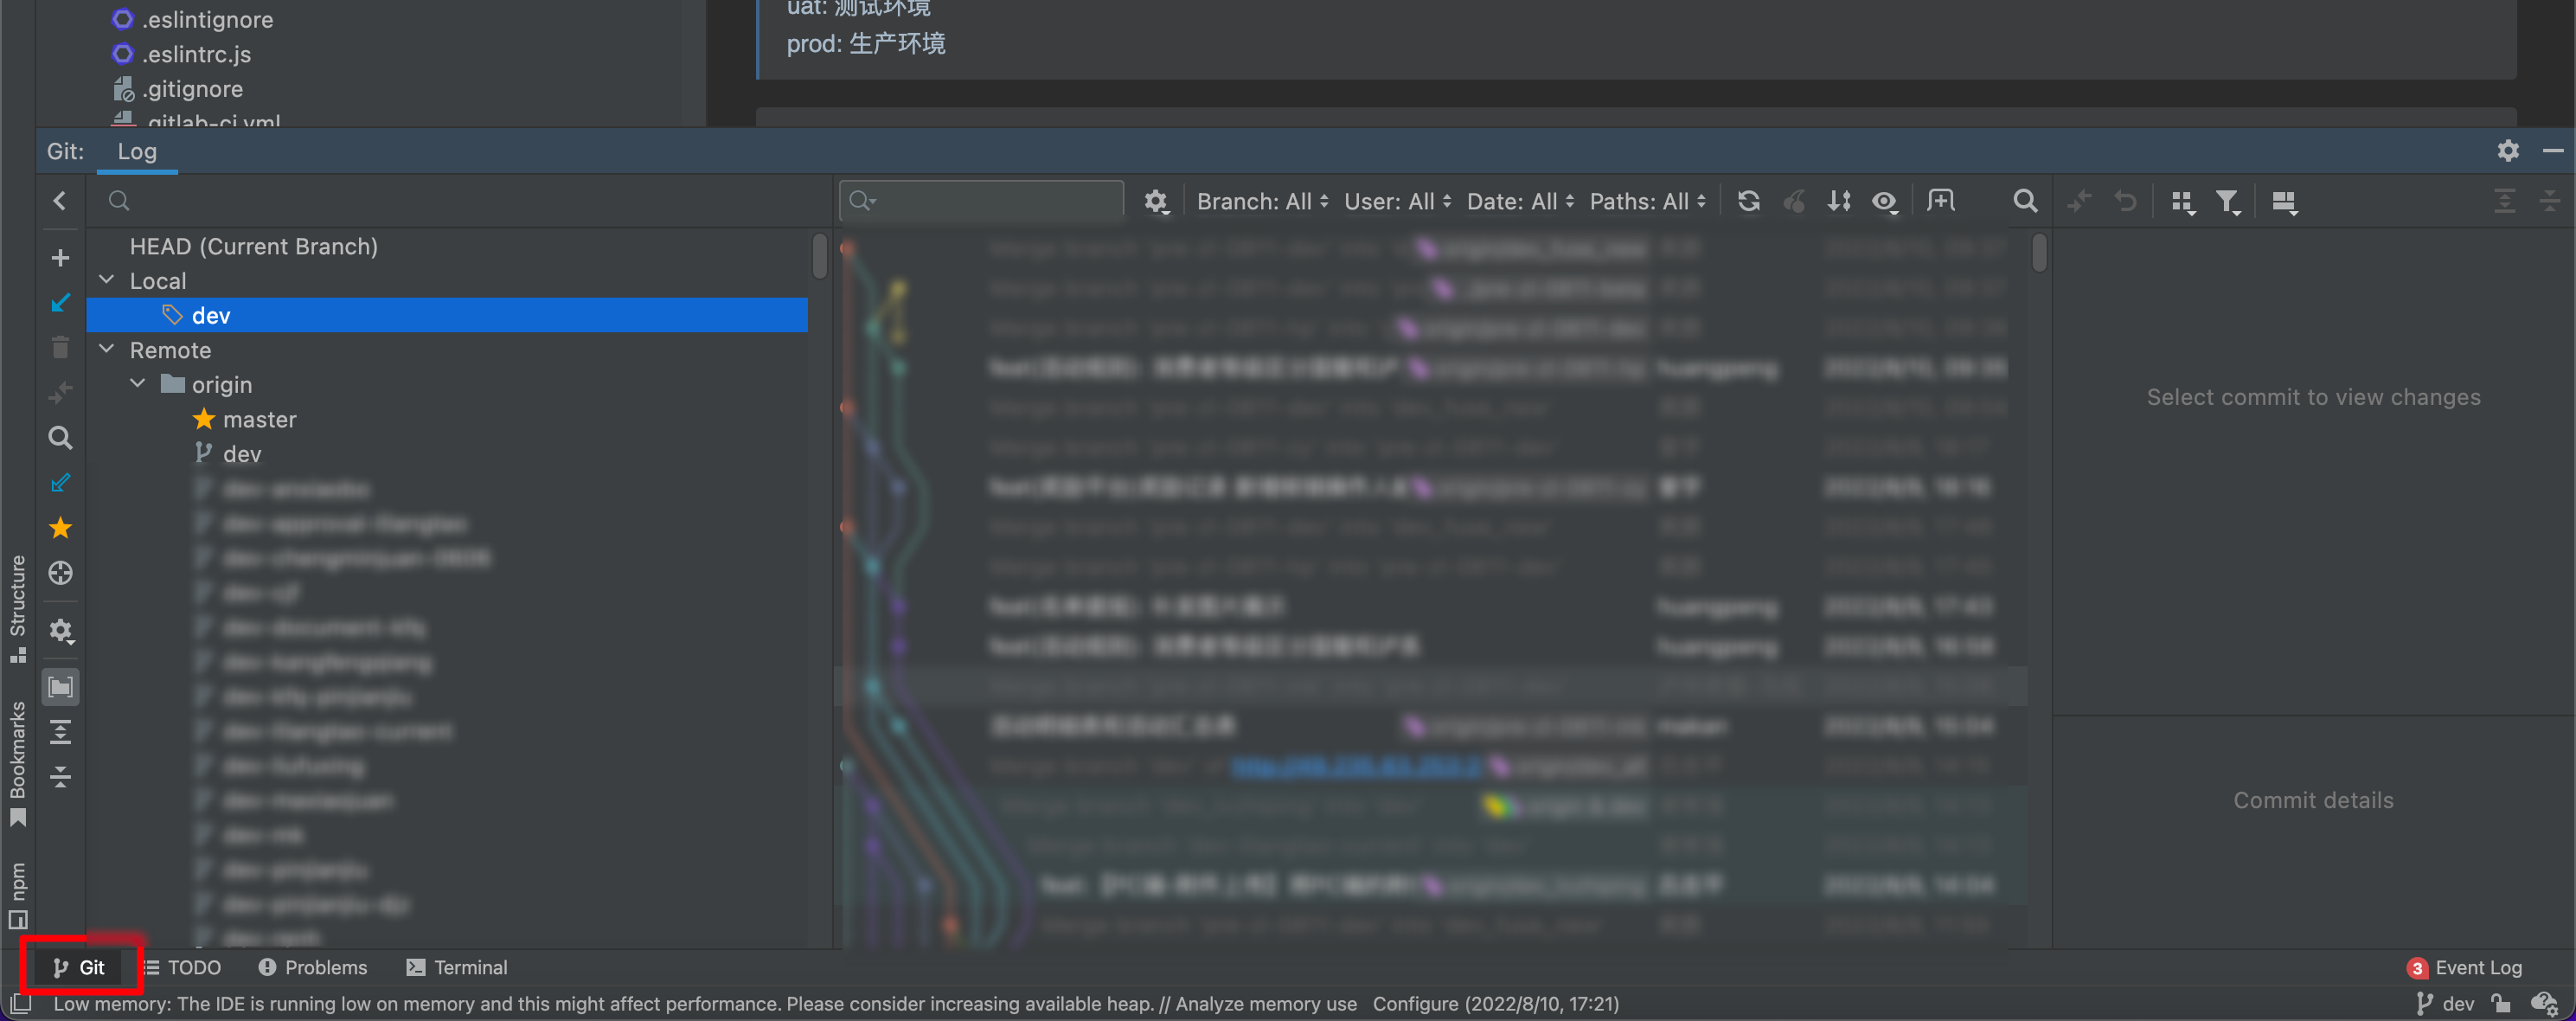Click the delete branch trash icon

[x=60, y=347]
